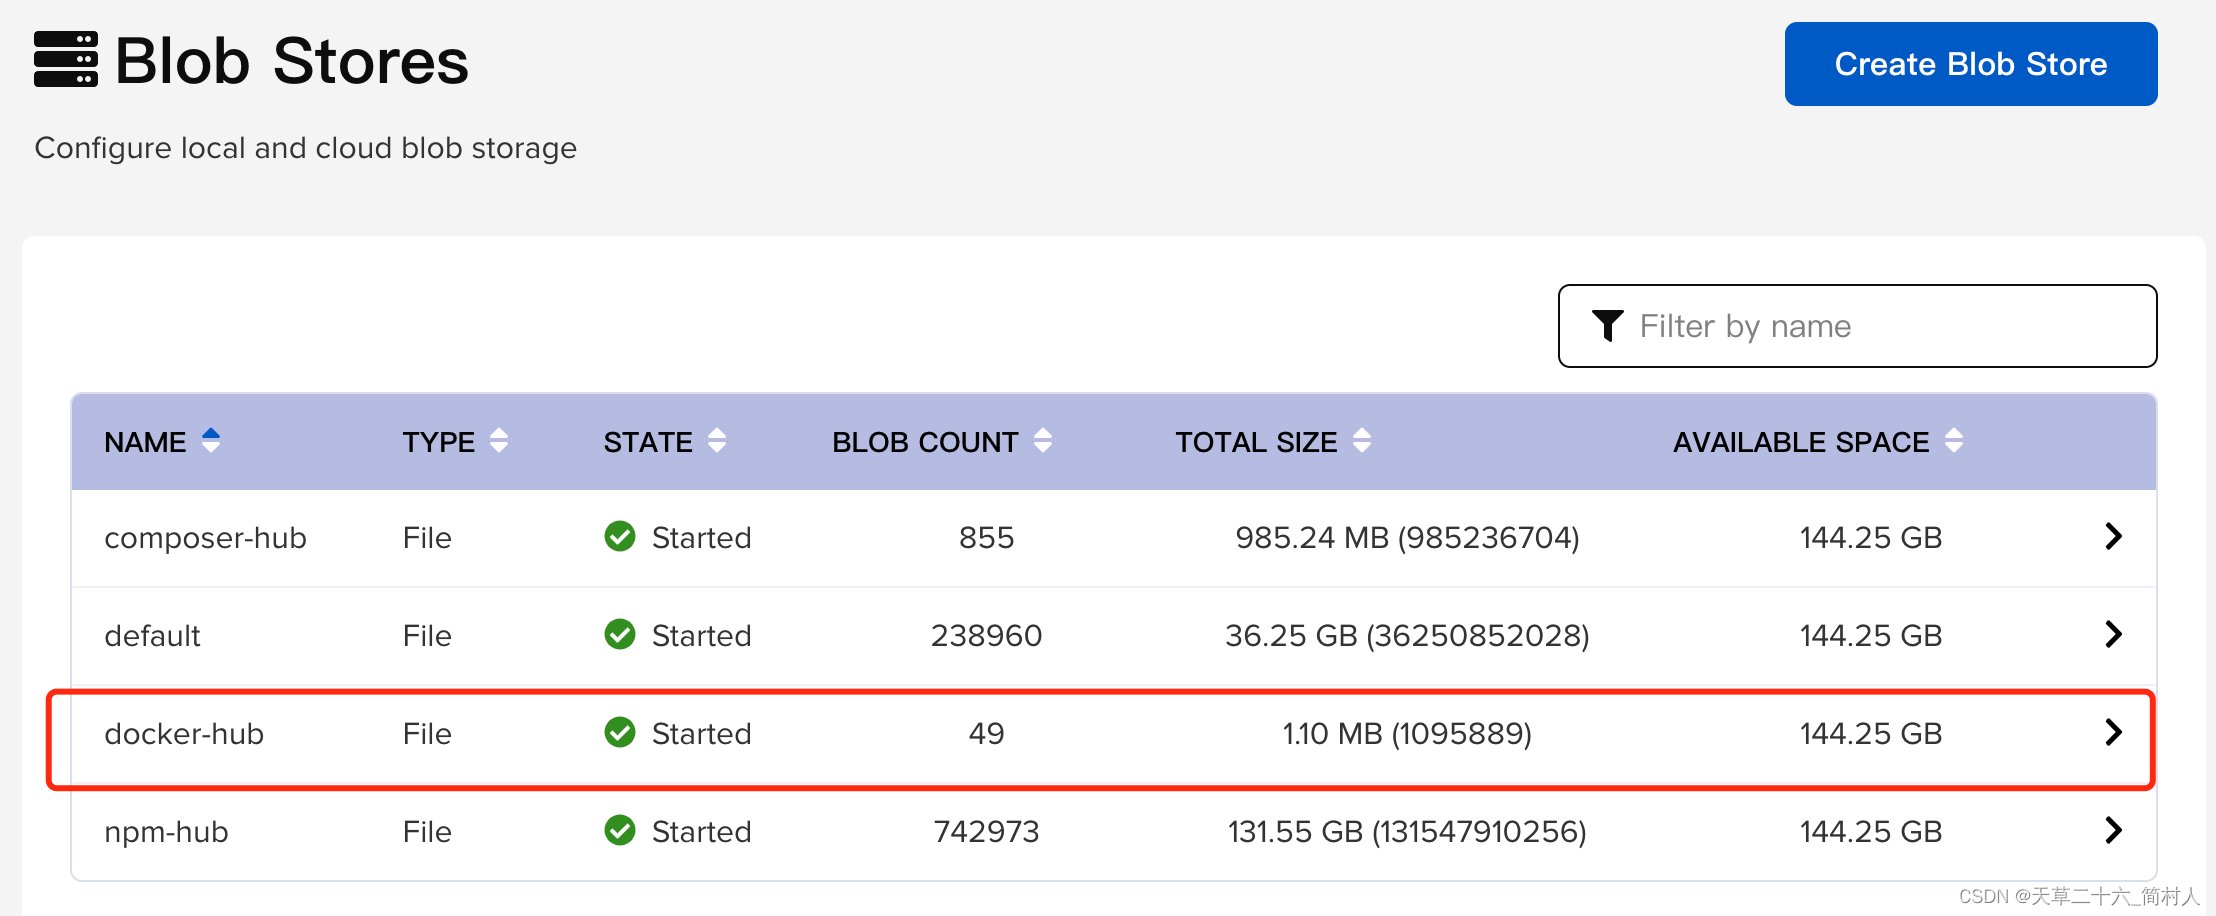This screenshot has height=916, width=2216.
Task: Click Configure local and cloud blob storage text
Action: coord(305,148)
